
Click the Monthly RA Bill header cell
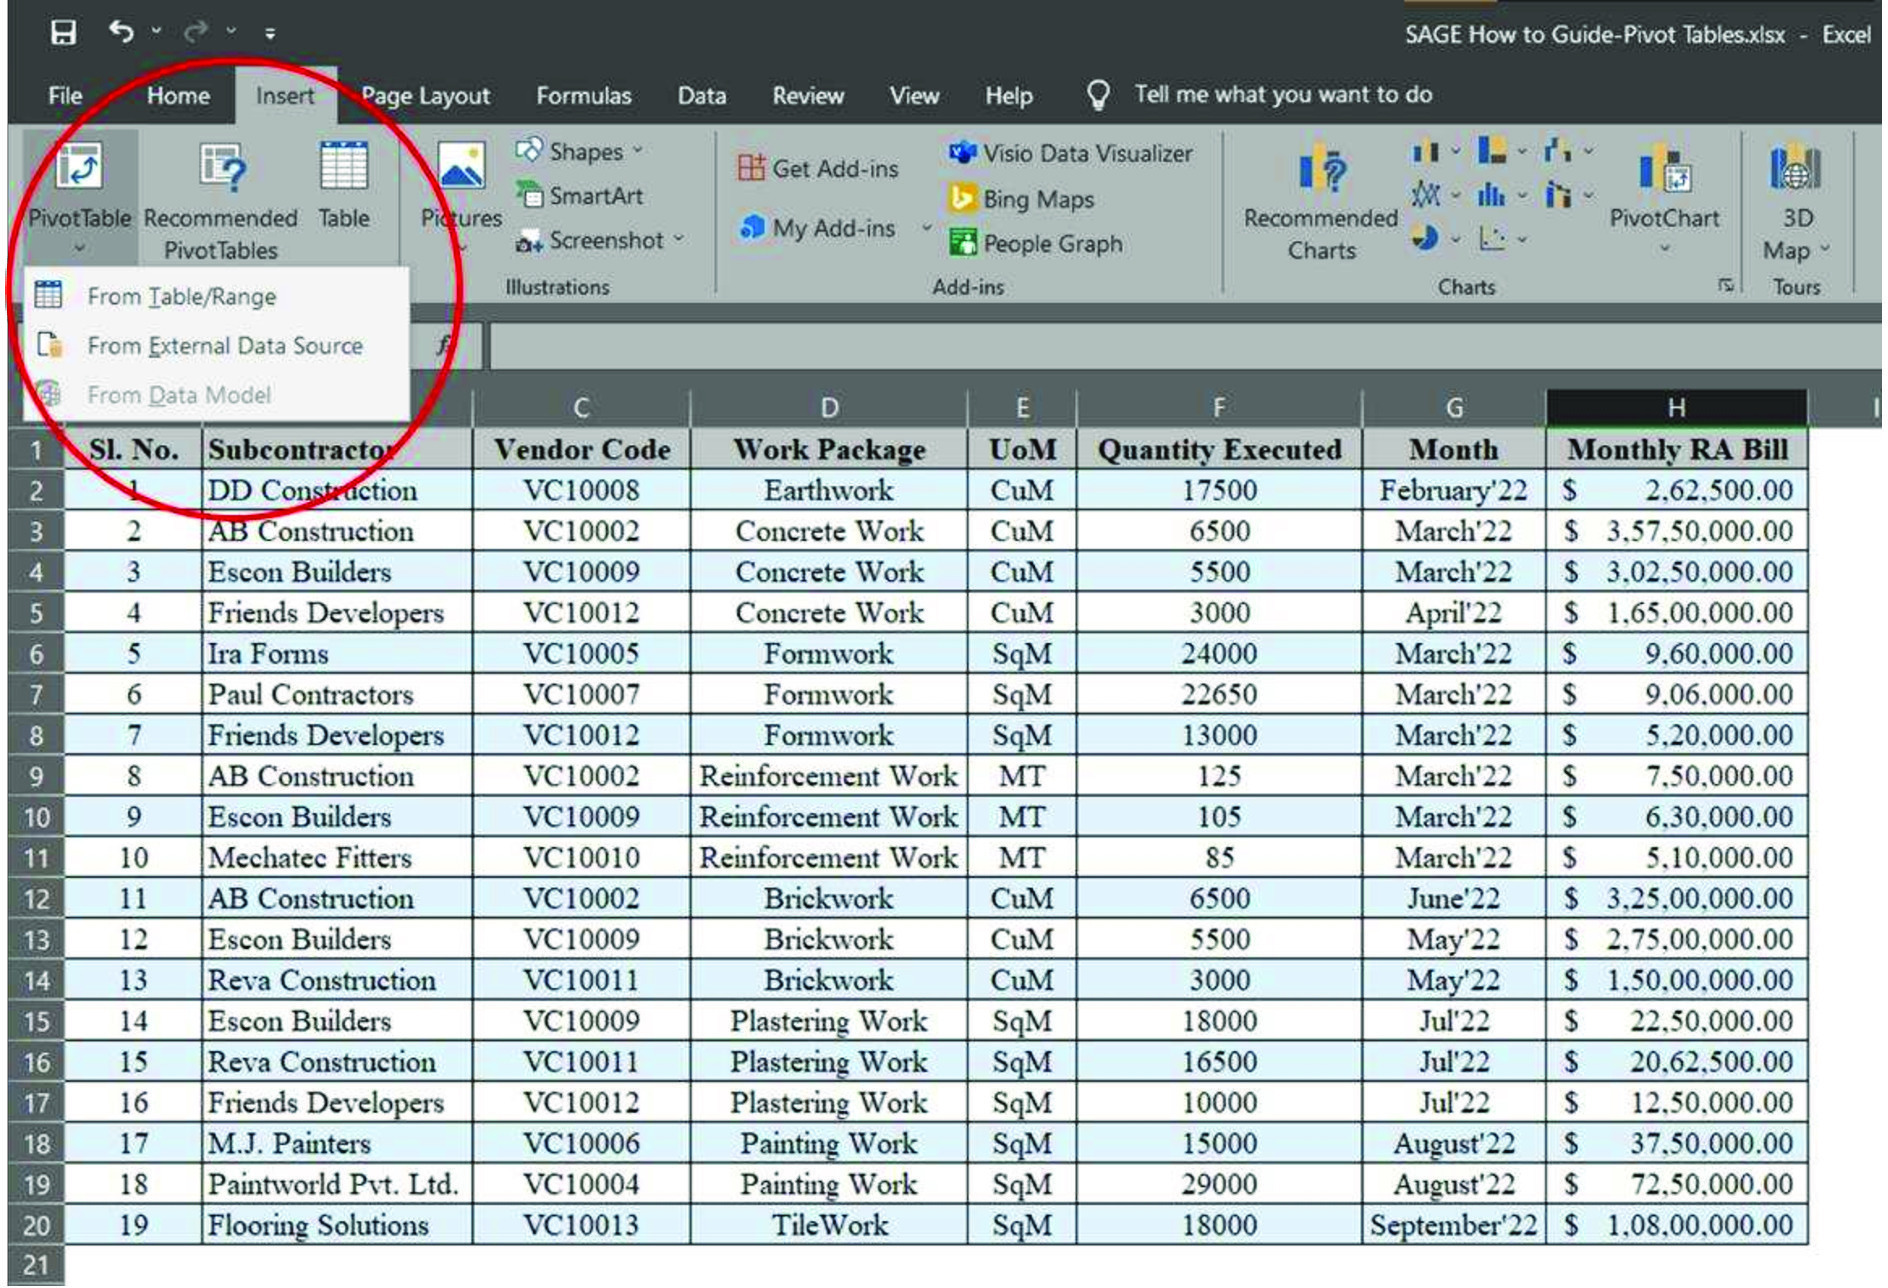[1677, 450]
